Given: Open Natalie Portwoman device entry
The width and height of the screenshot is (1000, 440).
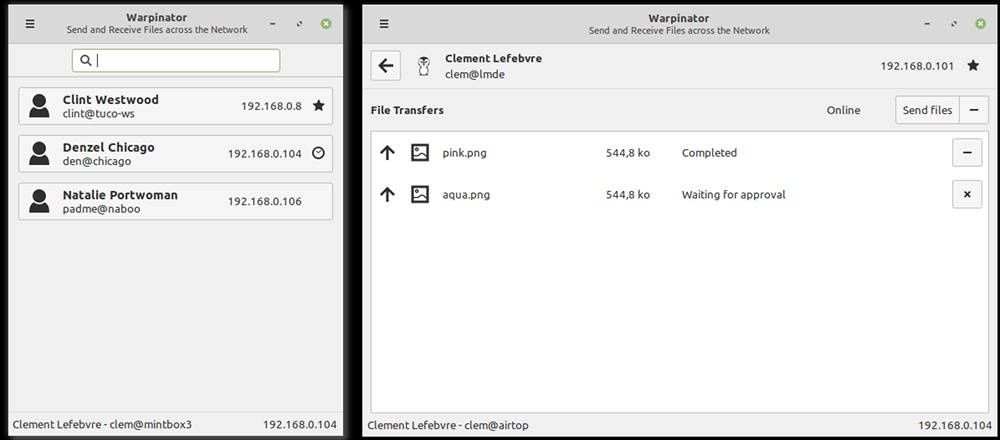Looking at the screenshot, I should [175, 202].
